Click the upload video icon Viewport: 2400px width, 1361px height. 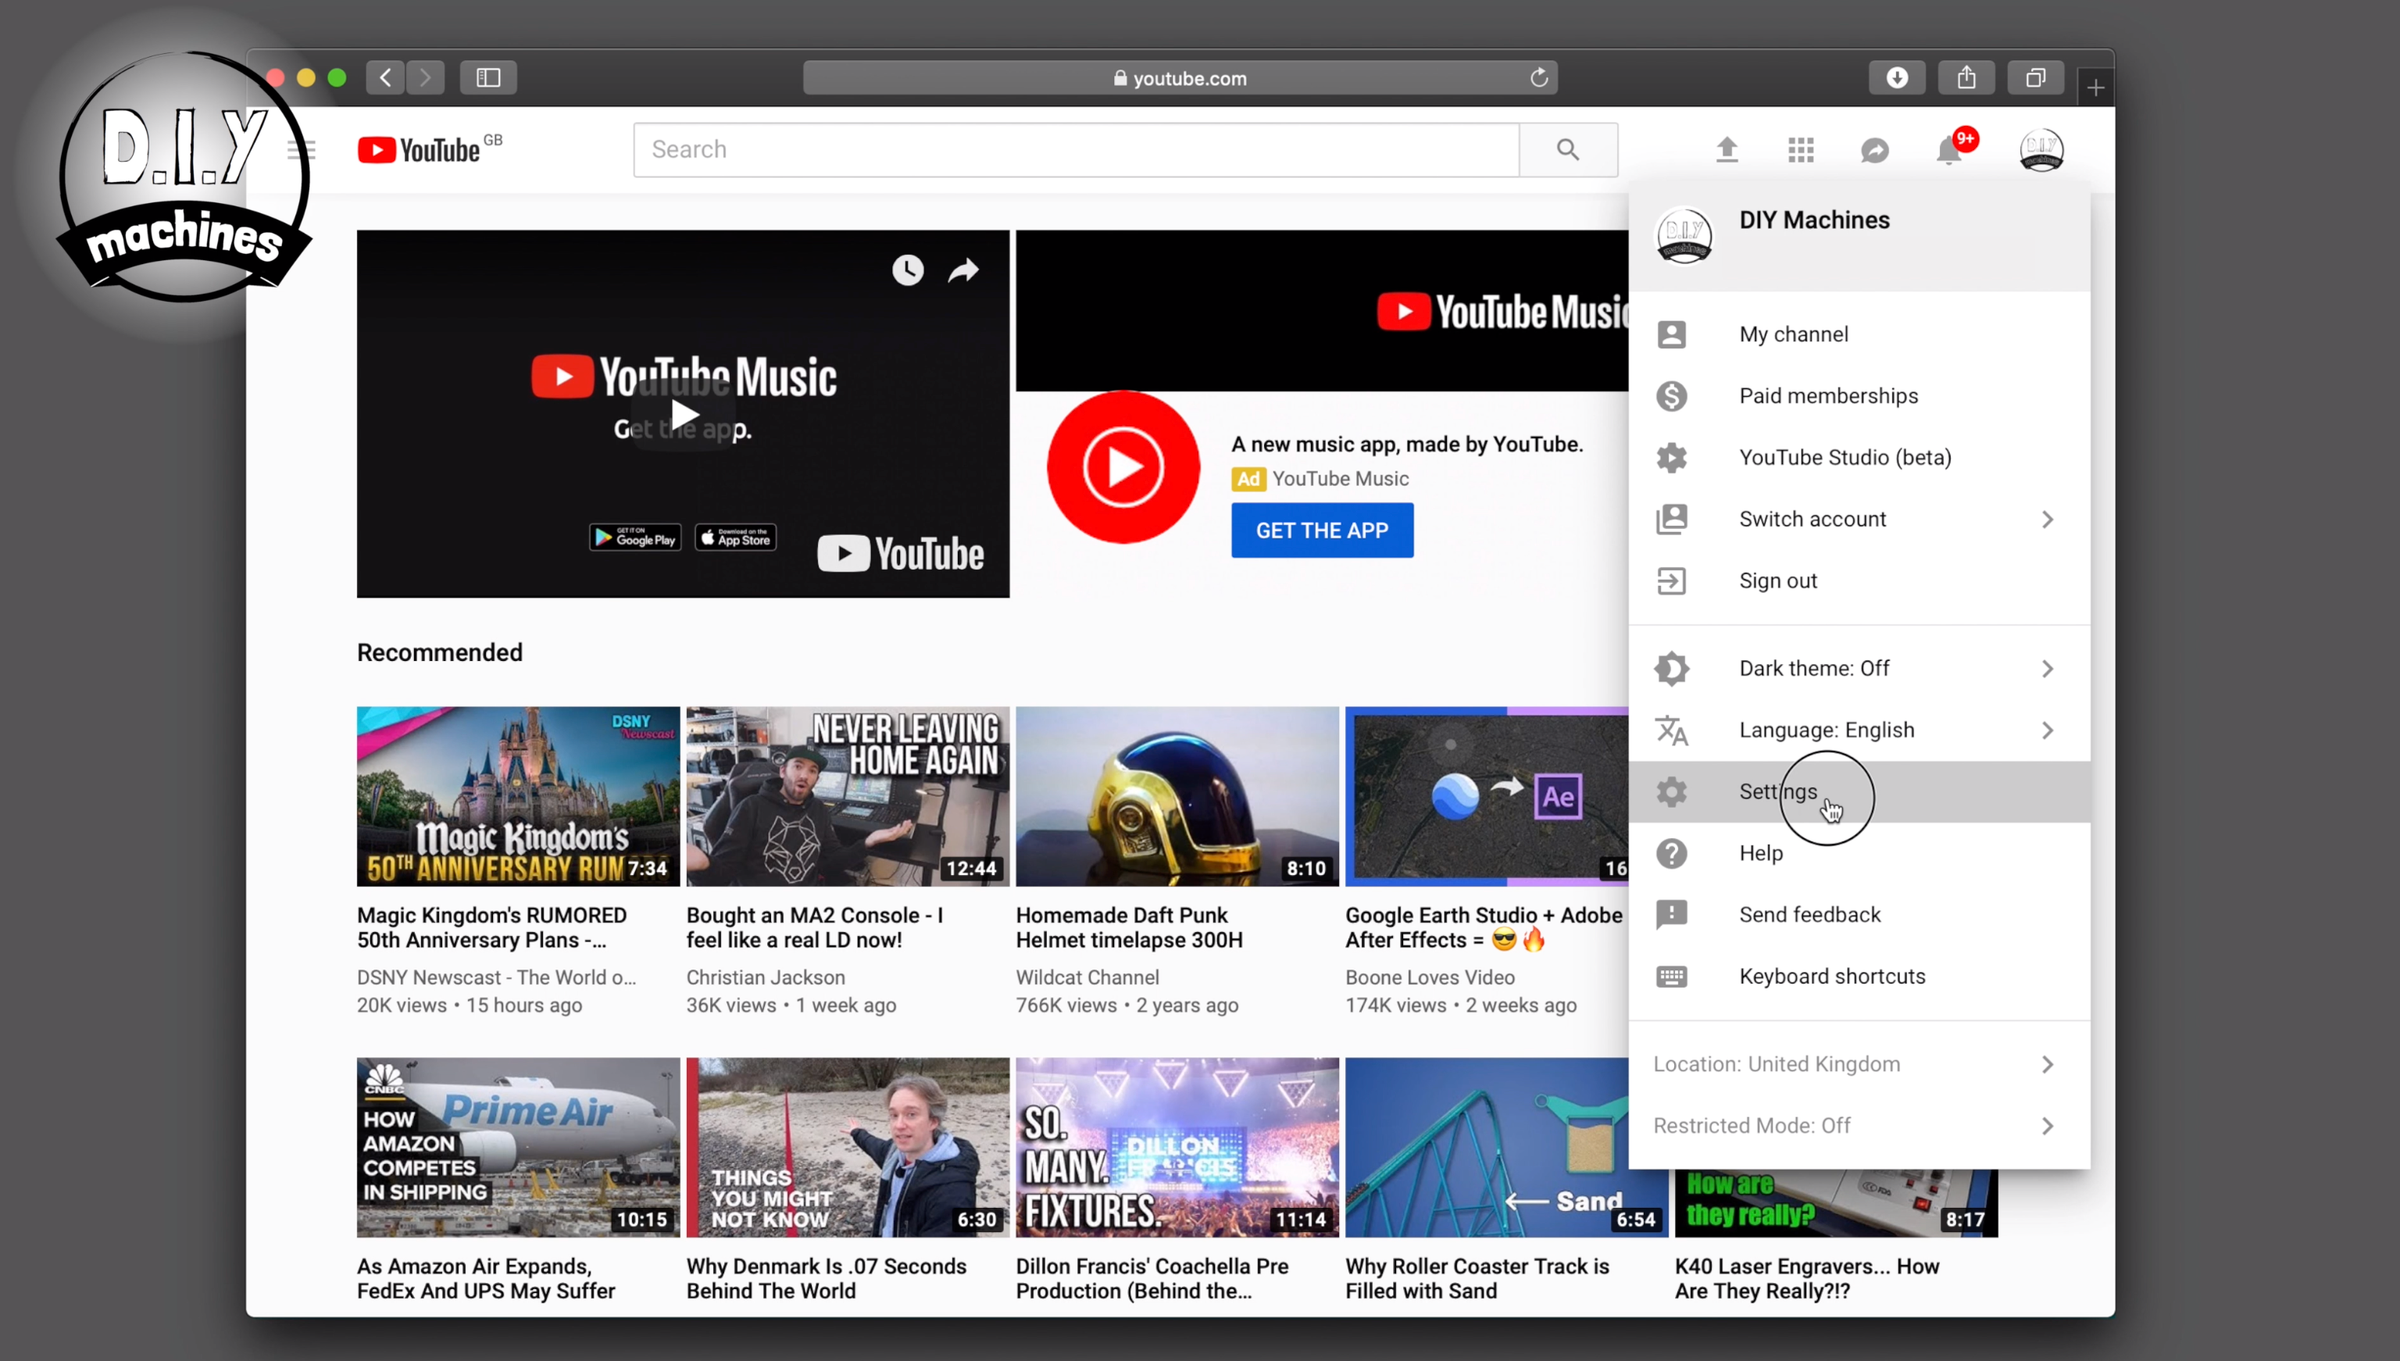pos(1727,149)
